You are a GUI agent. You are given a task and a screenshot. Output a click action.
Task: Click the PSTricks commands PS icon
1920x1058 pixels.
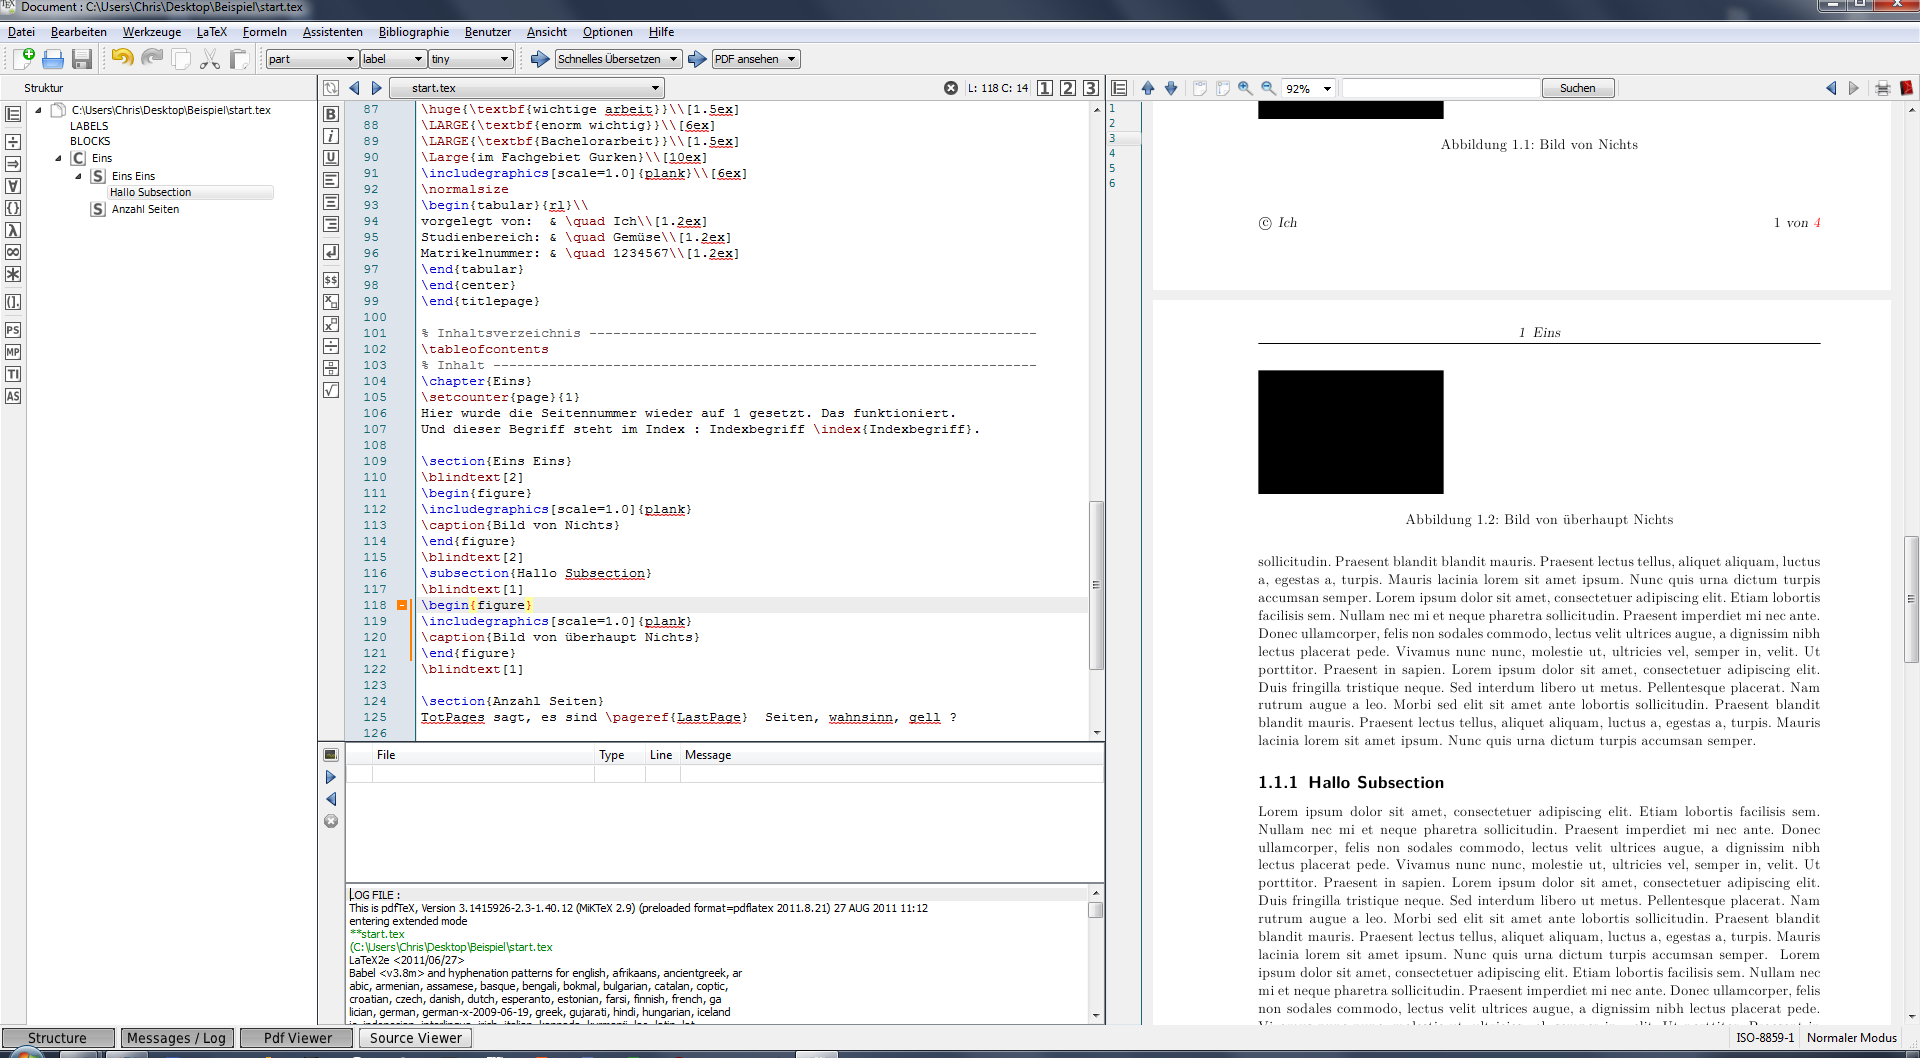13,330
